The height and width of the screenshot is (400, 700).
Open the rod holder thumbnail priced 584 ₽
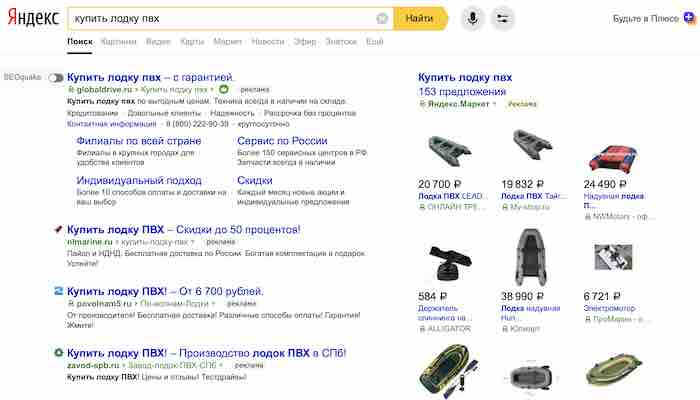pos(449,262)
